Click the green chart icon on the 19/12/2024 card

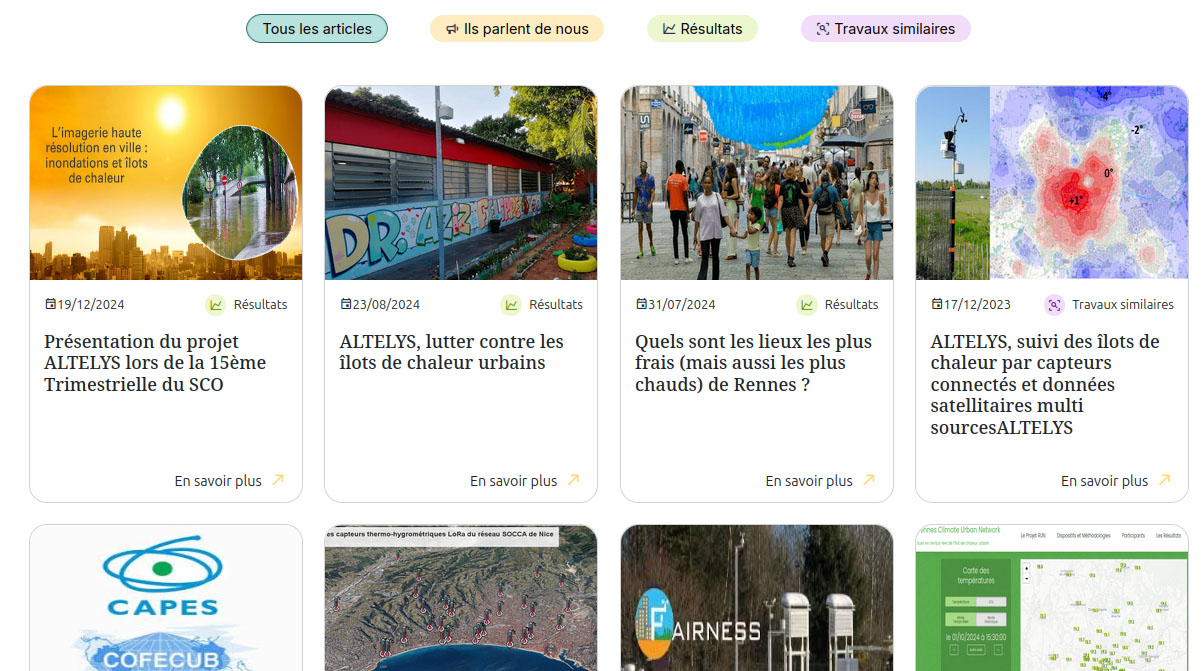[215, 305]
